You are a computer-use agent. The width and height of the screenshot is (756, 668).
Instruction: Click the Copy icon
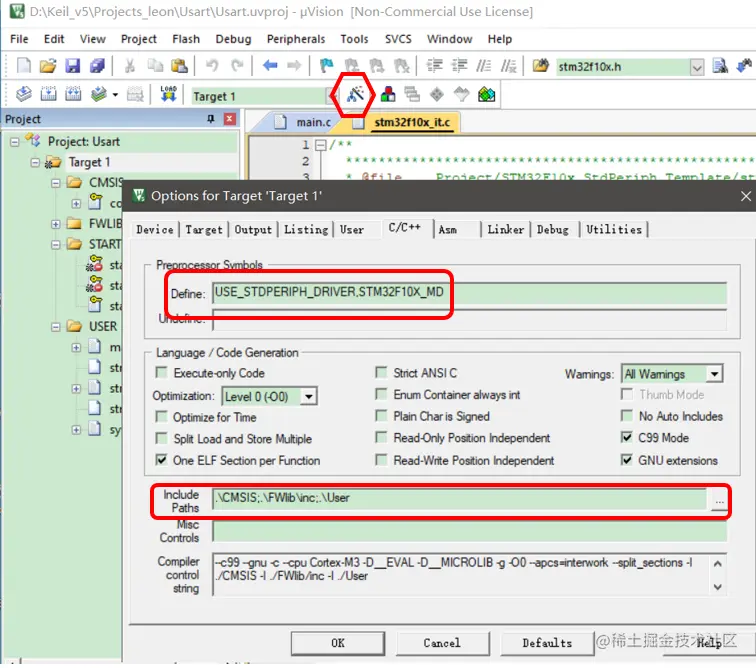155,65
